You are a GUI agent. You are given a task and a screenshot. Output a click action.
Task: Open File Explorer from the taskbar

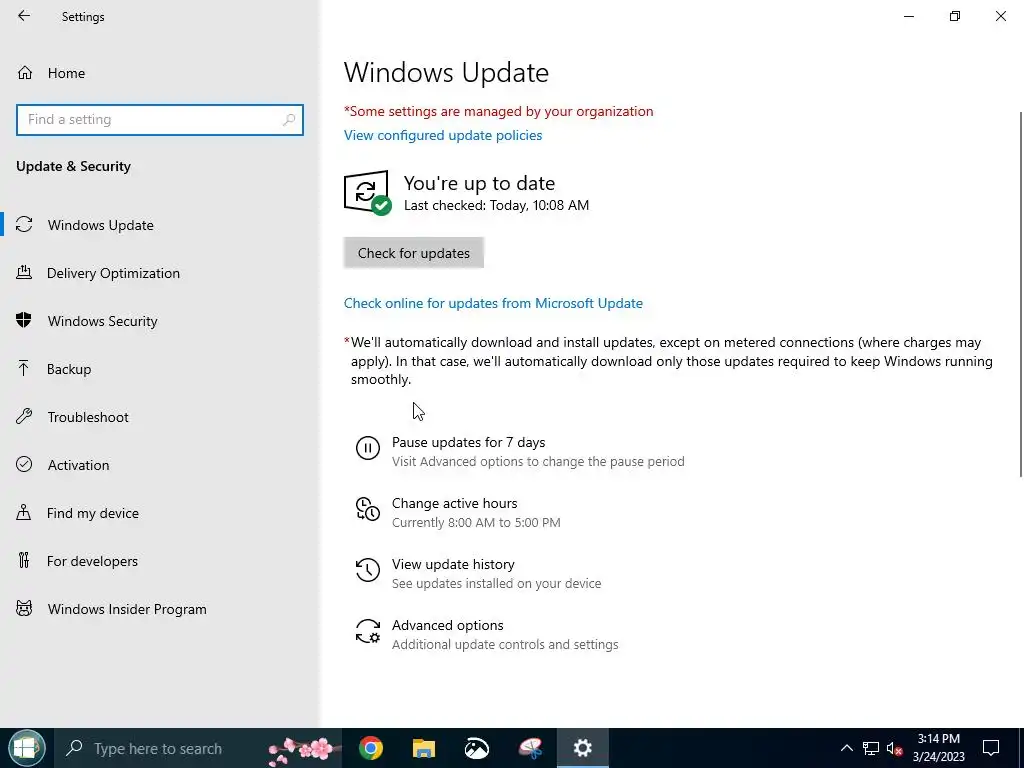(424, 748)
